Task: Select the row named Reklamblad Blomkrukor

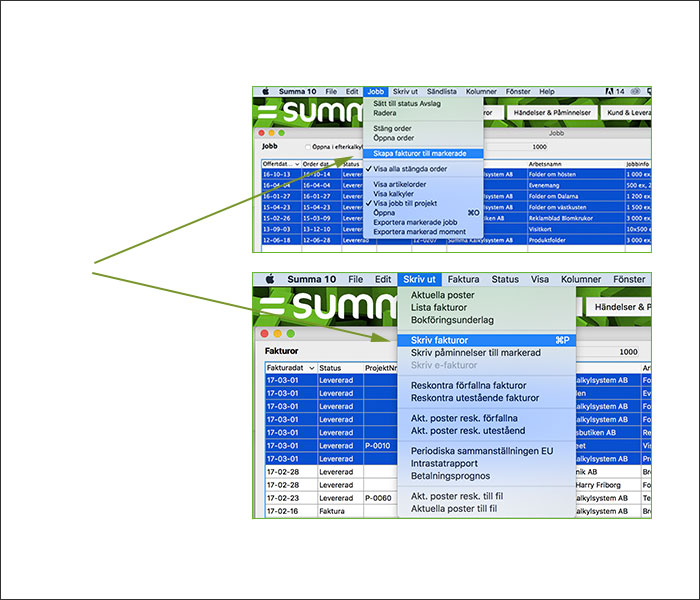Action: pyautogui.click(x=456, y=218)
